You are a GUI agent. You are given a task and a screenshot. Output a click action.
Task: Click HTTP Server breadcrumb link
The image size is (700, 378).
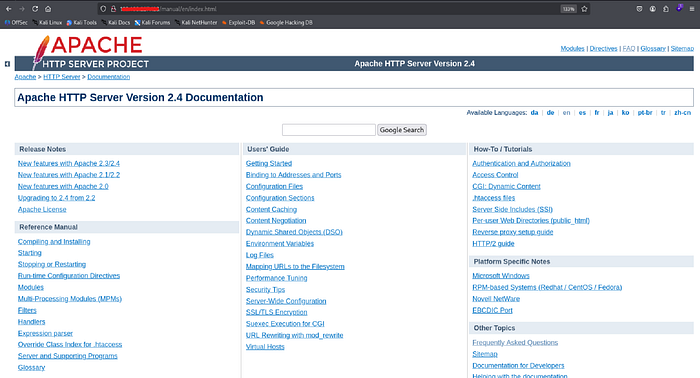coord(62,77)
